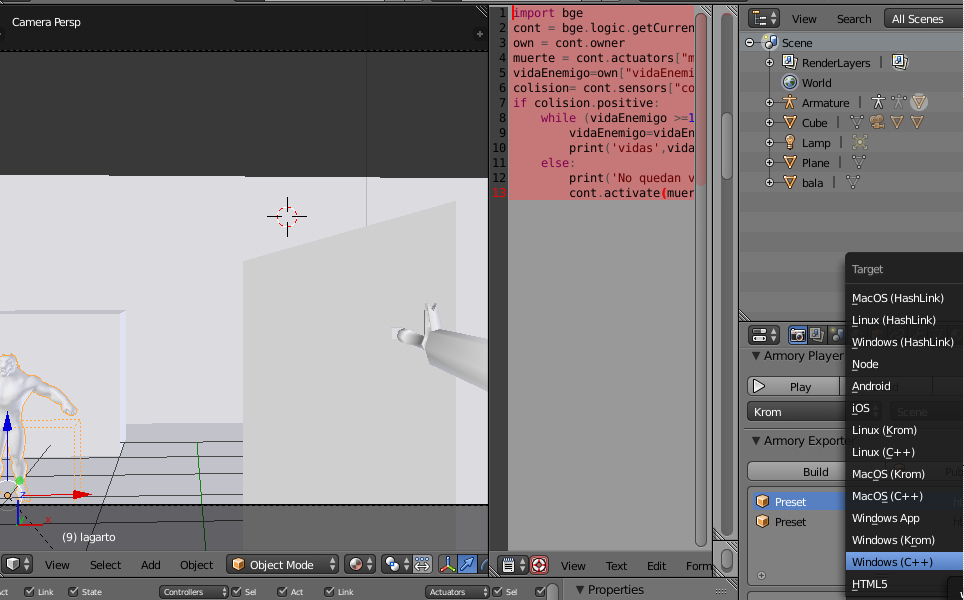Select the bala object in outliner
The width and height of the screenshot is (964, 600).
click(812, 183)
